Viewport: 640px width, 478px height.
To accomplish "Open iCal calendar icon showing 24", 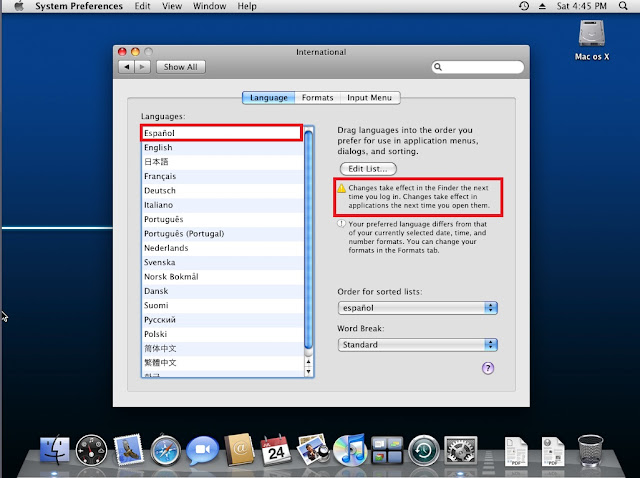I will click(x=276, y=450).
